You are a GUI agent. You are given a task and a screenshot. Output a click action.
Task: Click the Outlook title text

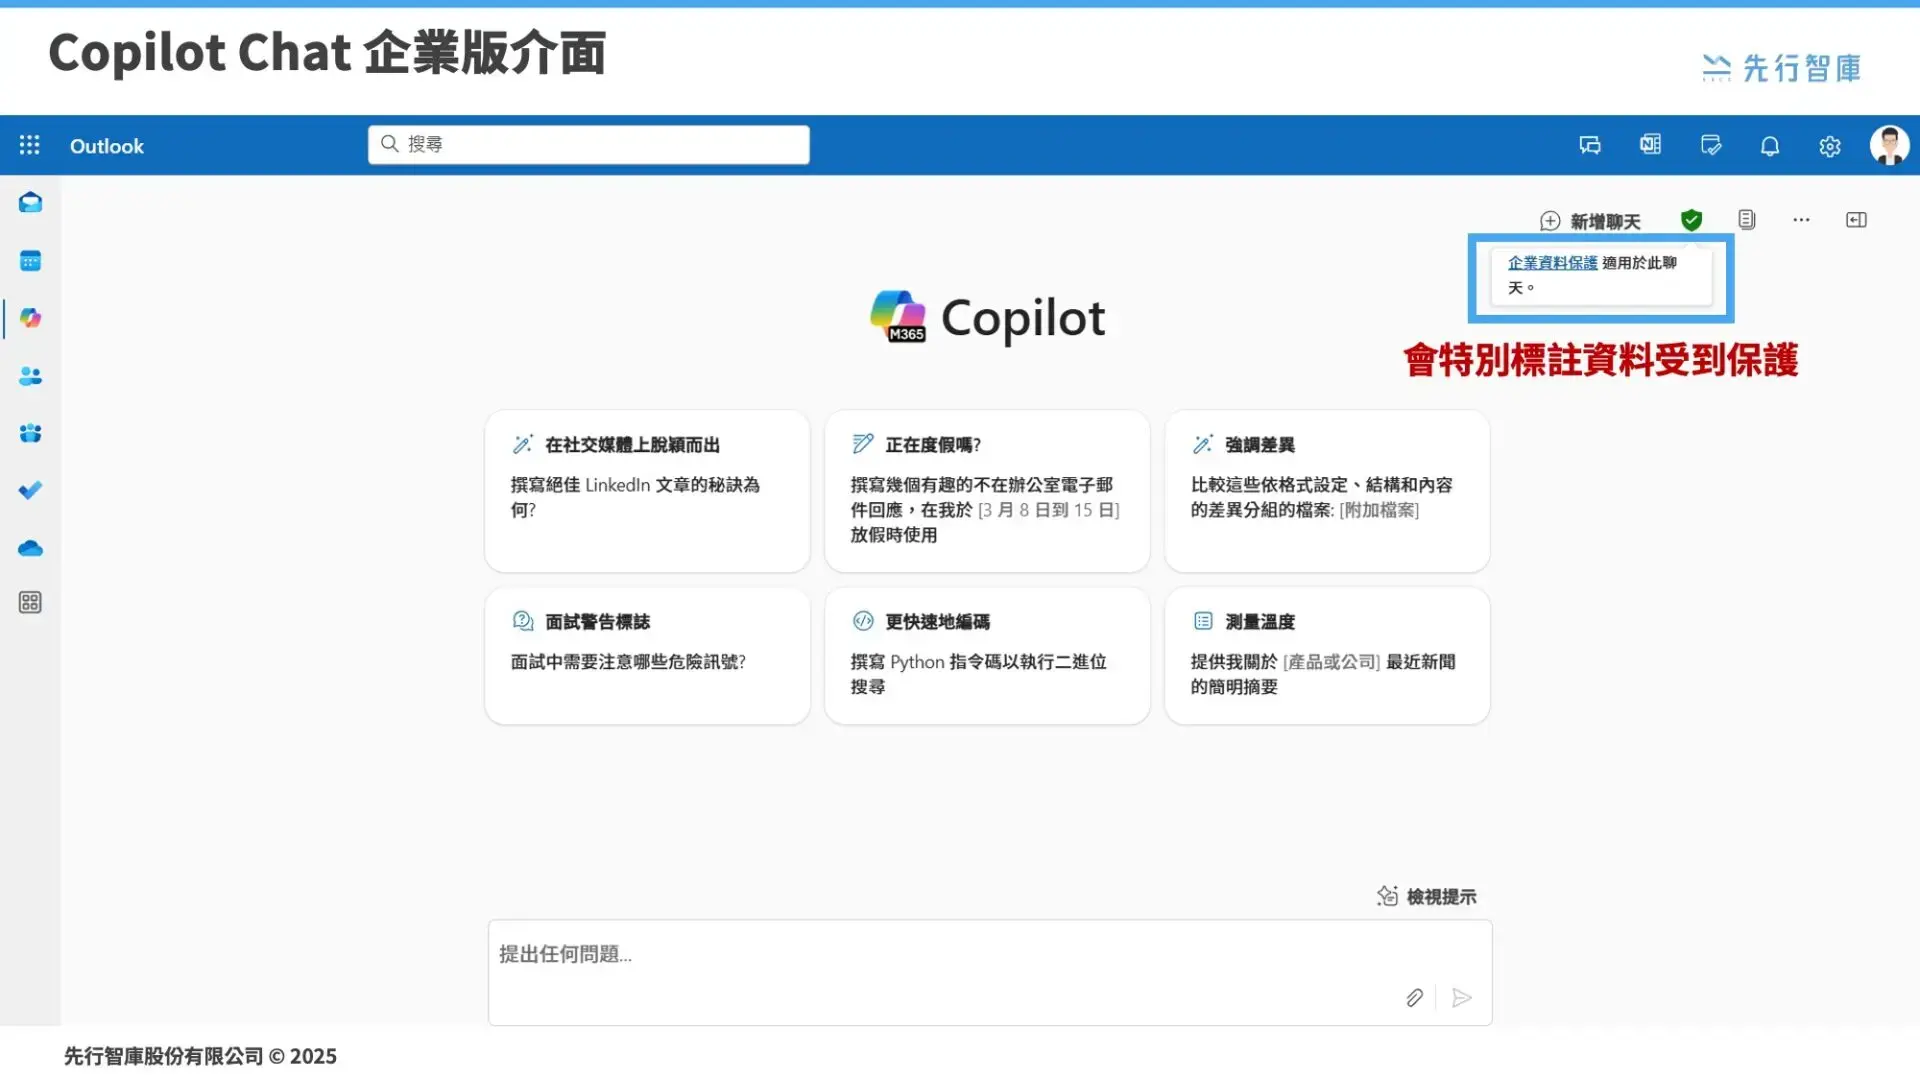[107, 146]
